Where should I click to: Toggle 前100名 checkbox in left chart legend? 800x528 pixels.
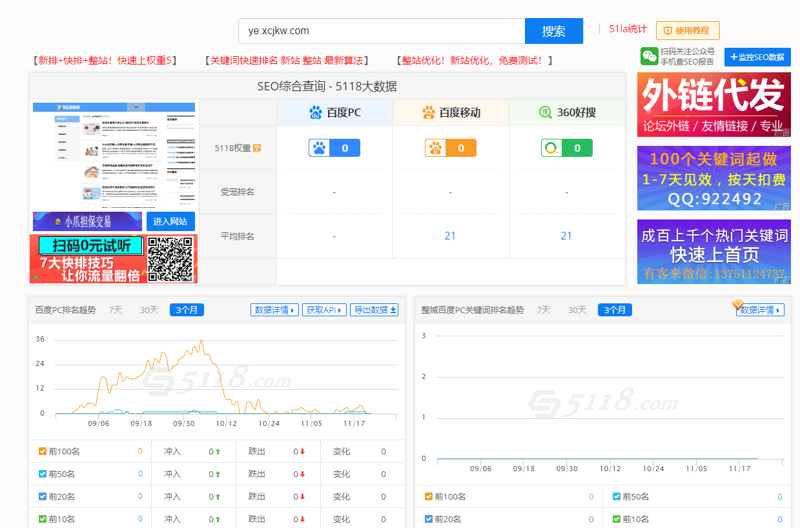click(x=42, y=451)
